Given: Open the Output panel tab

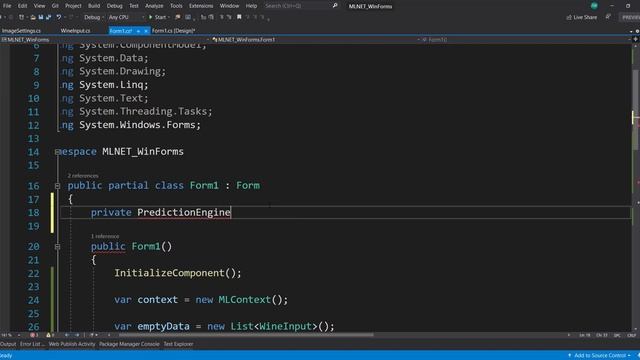Looking at the screenshot, I should coord(8,344).
